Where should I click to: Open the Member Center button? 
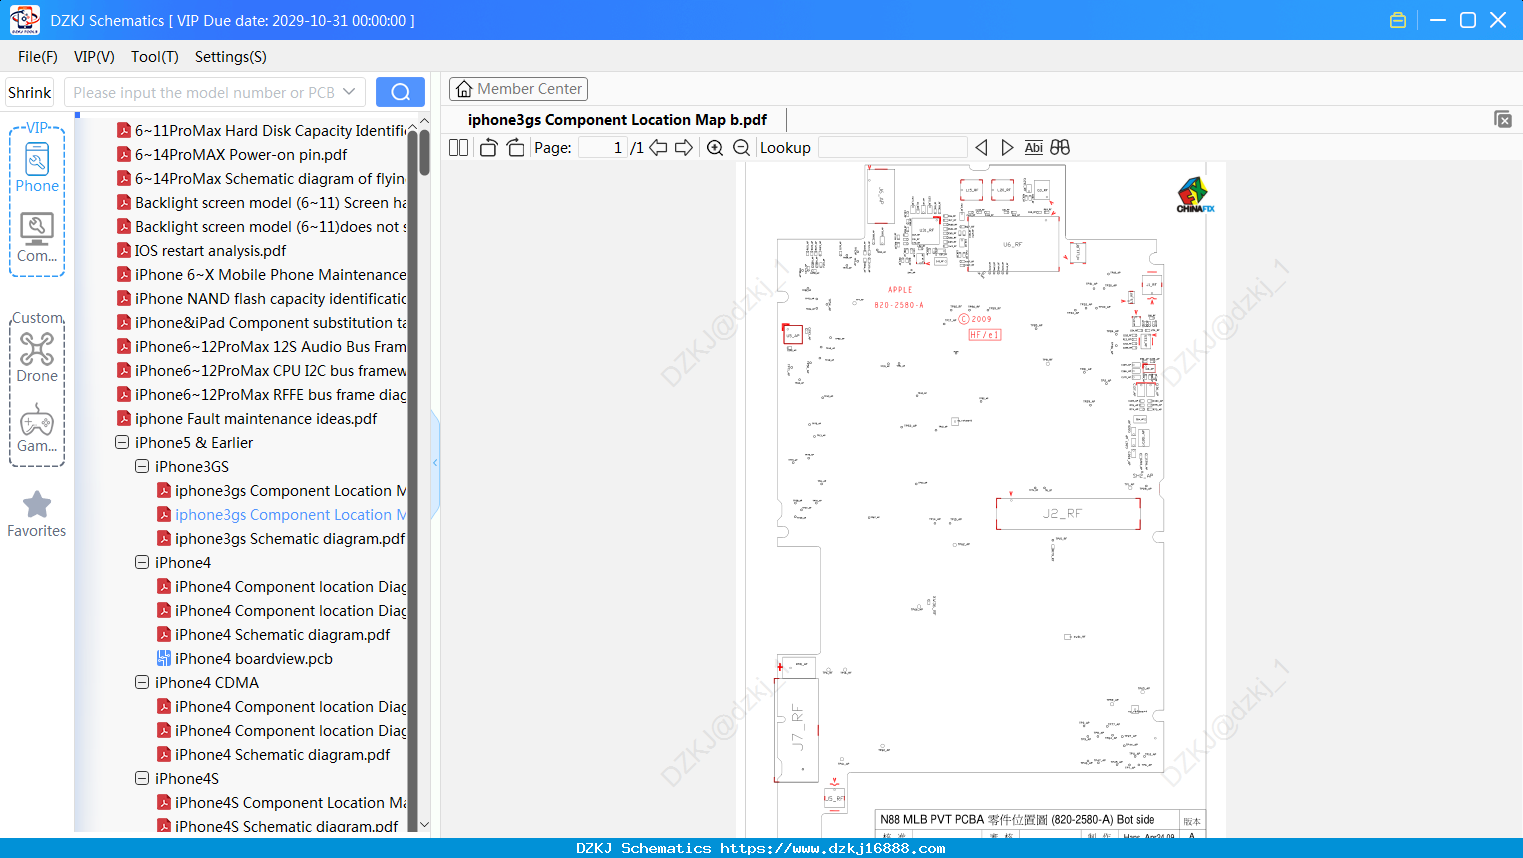click(518, 89)
